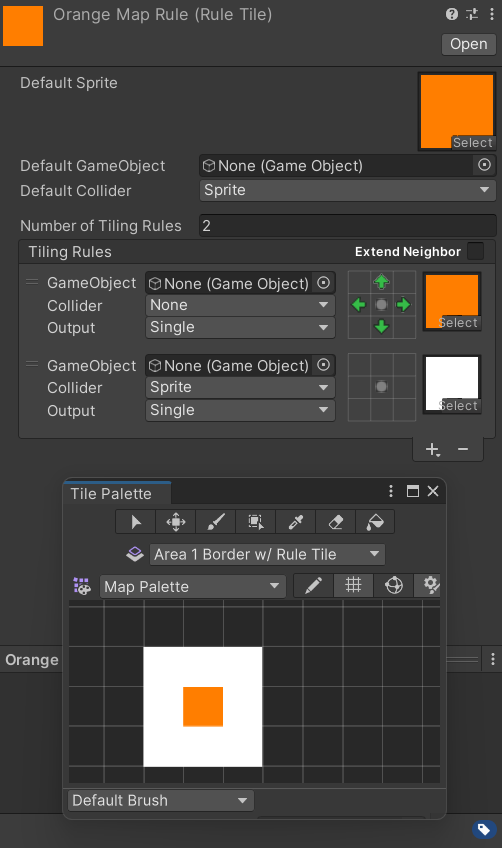Image resolution: width=502 pixels, height=848 pixels.
Task: Open the Default Collider dropdown
Action: (x=348, y=190)
